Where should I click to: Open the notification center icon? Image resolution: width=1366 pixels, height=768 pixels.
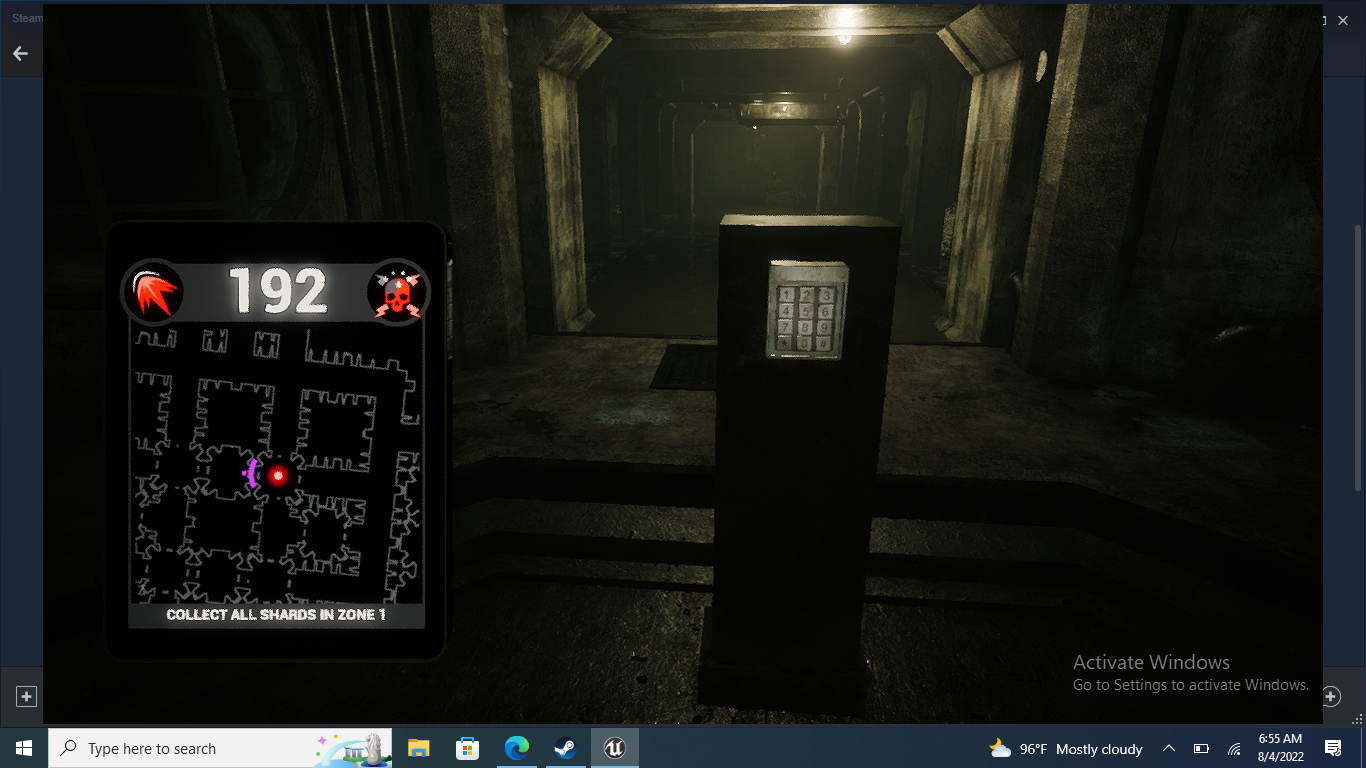pyautogui.click(x=1333, y=748)
